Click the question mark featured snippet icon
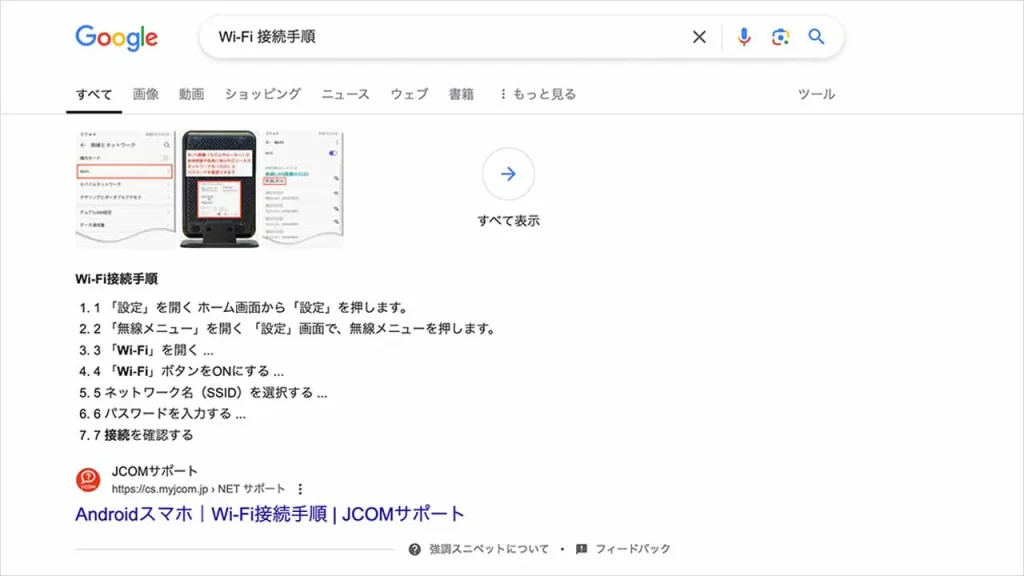Image resolution: width=1024 pixels, height=576 pixels. pos(415,549)
